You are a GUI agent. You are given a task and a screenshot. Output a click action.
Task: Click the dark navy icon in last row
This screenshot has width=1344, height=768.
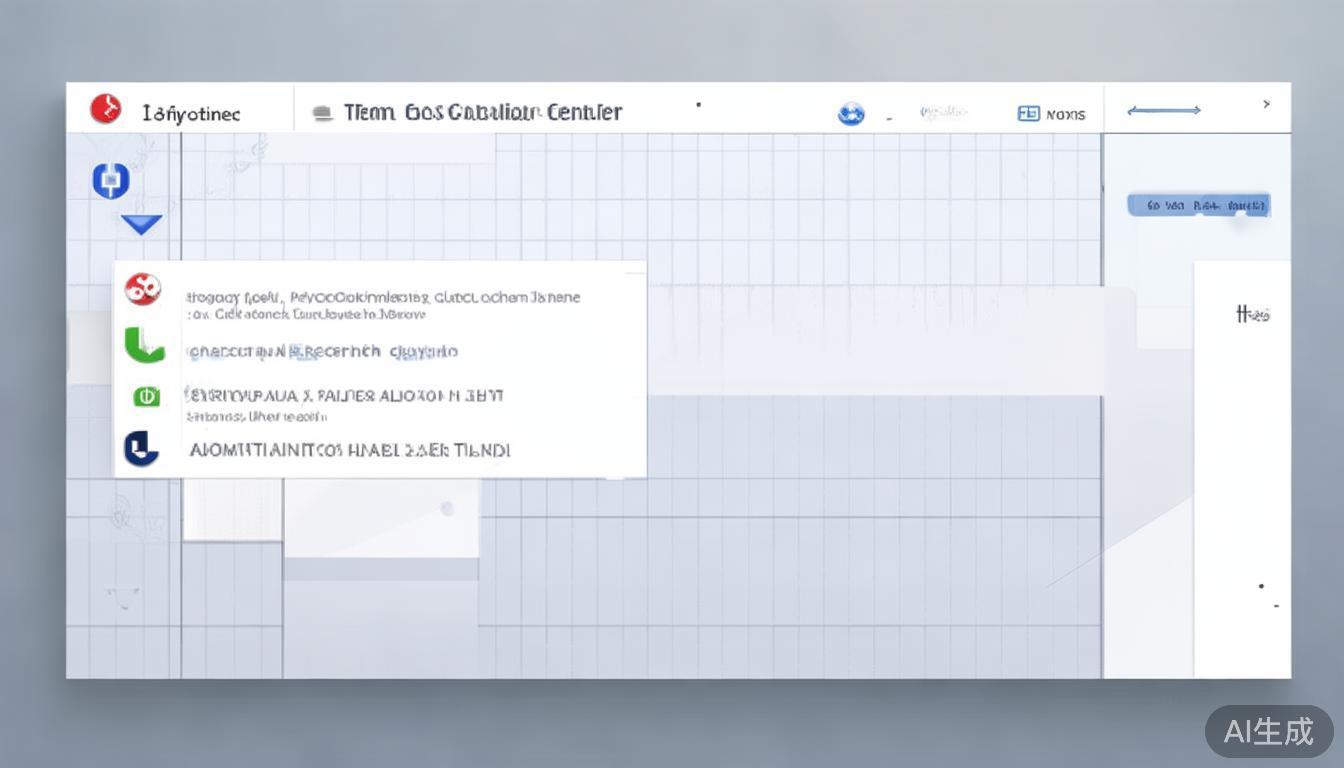tap(142, 449)
